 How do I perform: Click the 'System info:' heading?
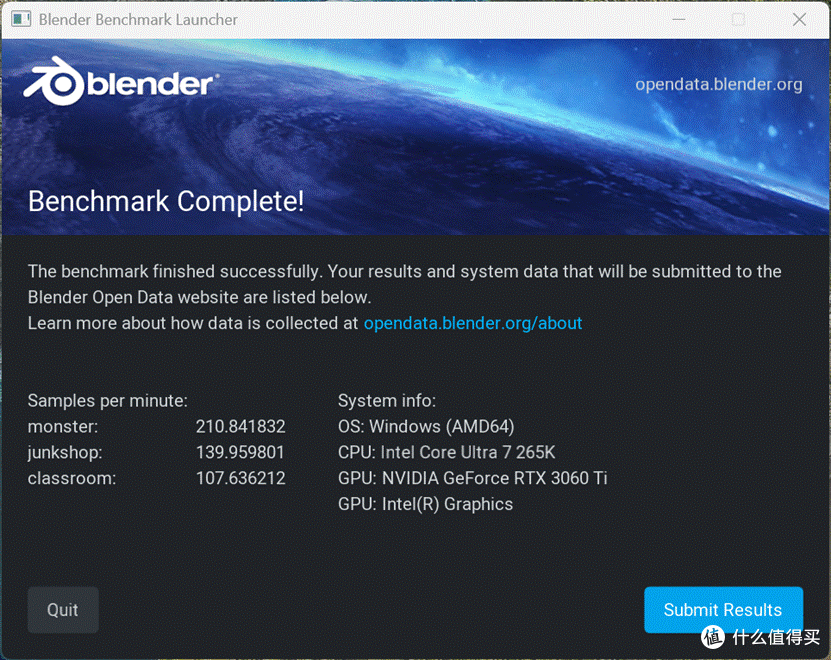[x=387, y=400]
